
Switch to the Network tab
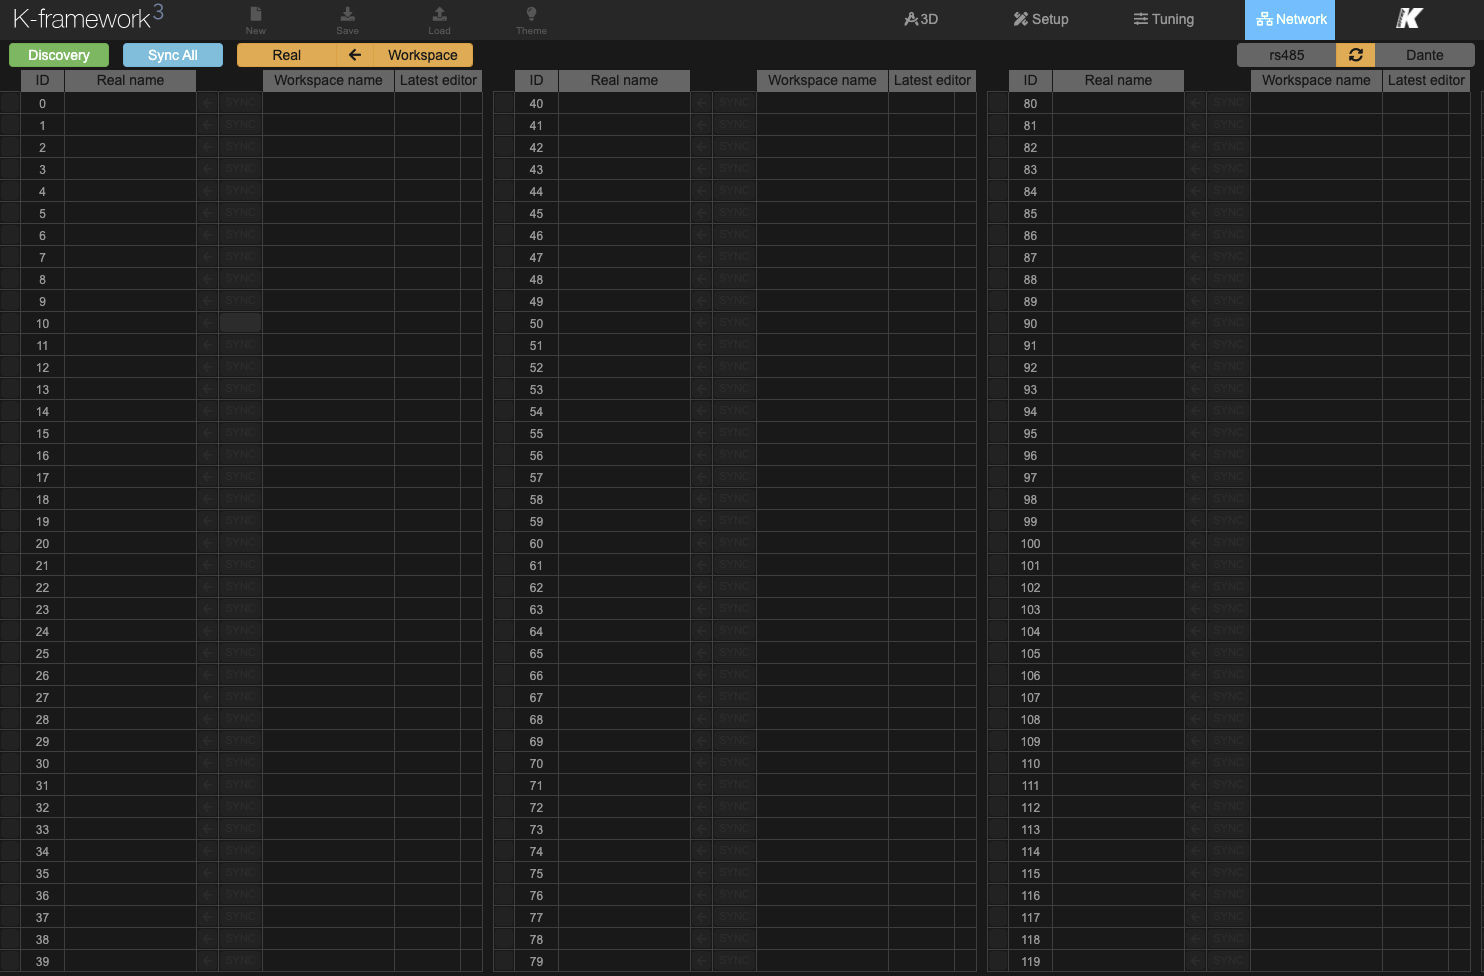[x=1289, y=18]
